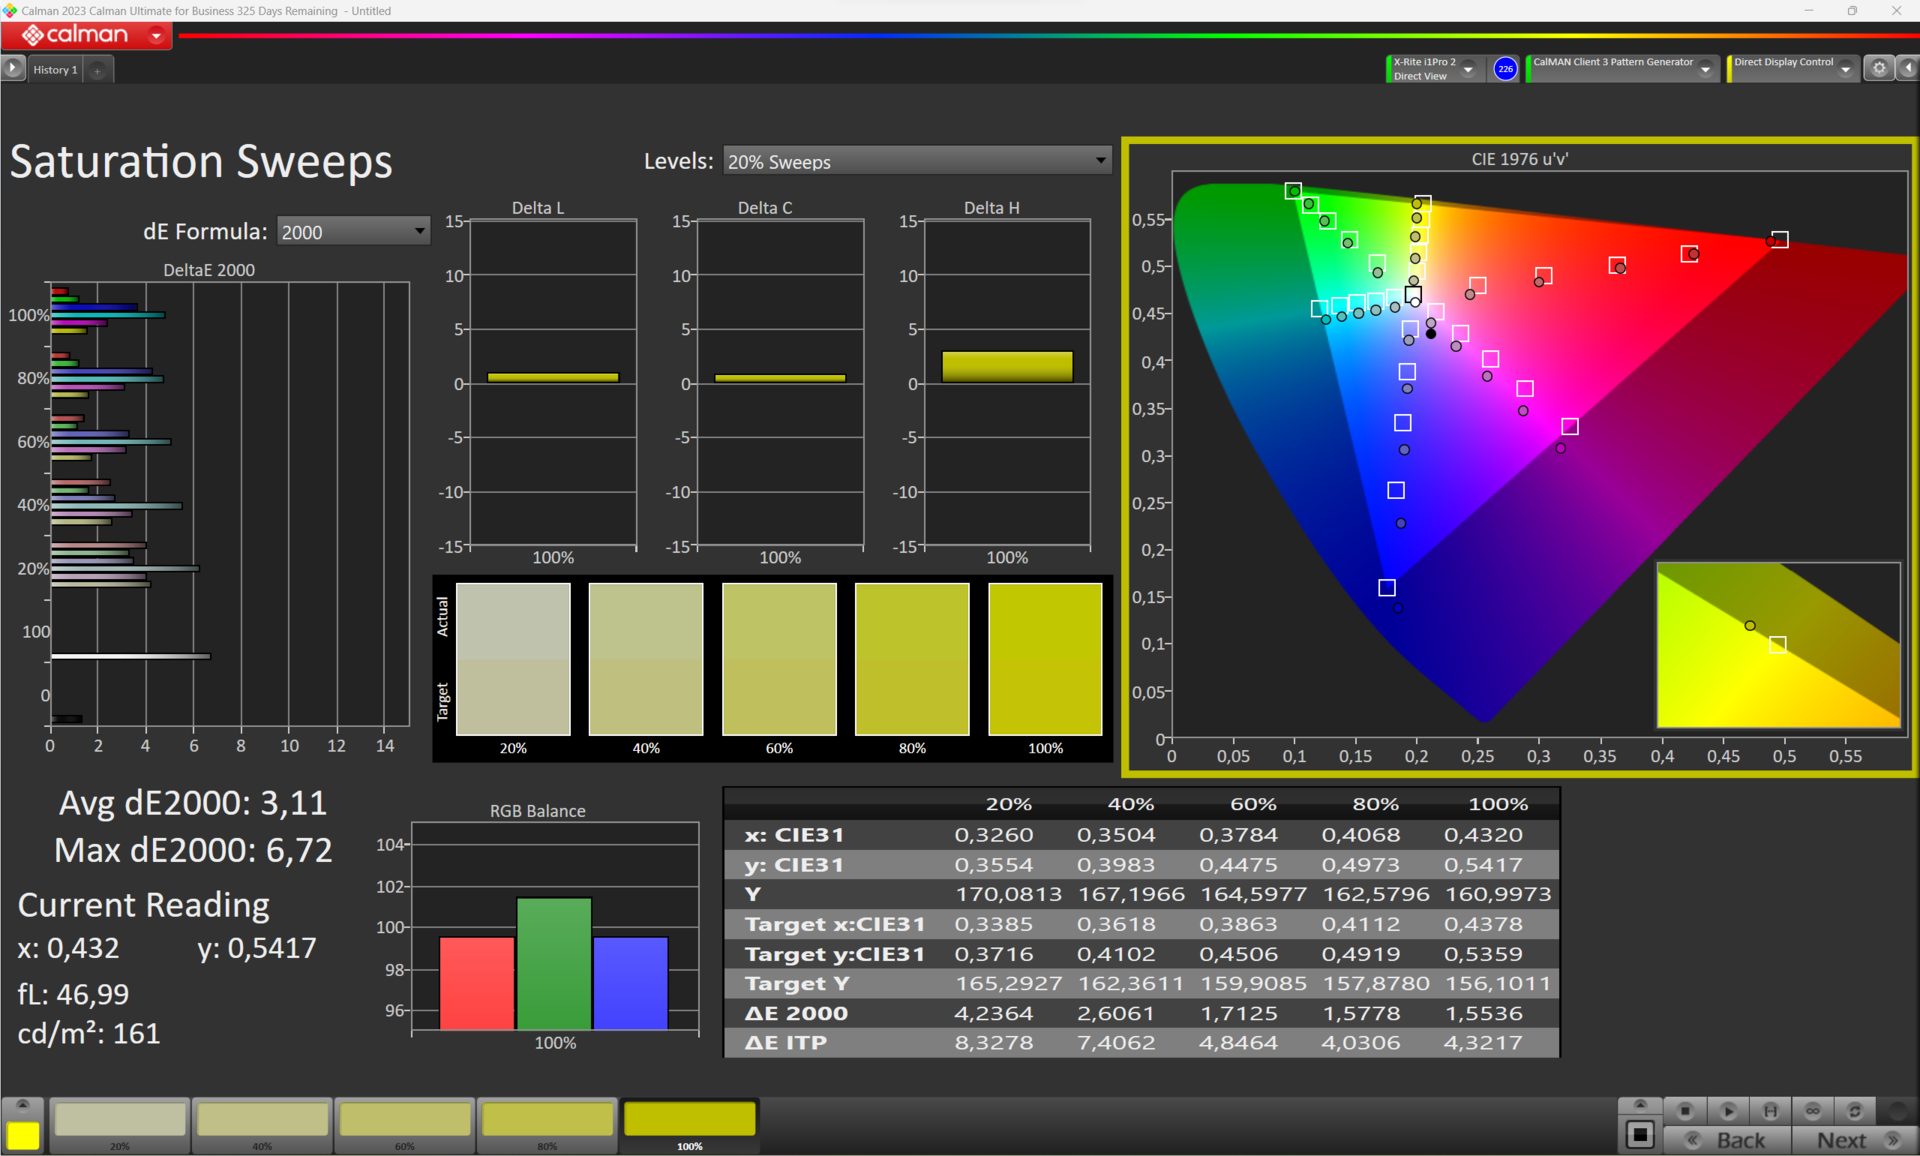1920x1156 pixels.
Task: Click the read single measurement bracket icon
Action: [x=1770, y=1111]
